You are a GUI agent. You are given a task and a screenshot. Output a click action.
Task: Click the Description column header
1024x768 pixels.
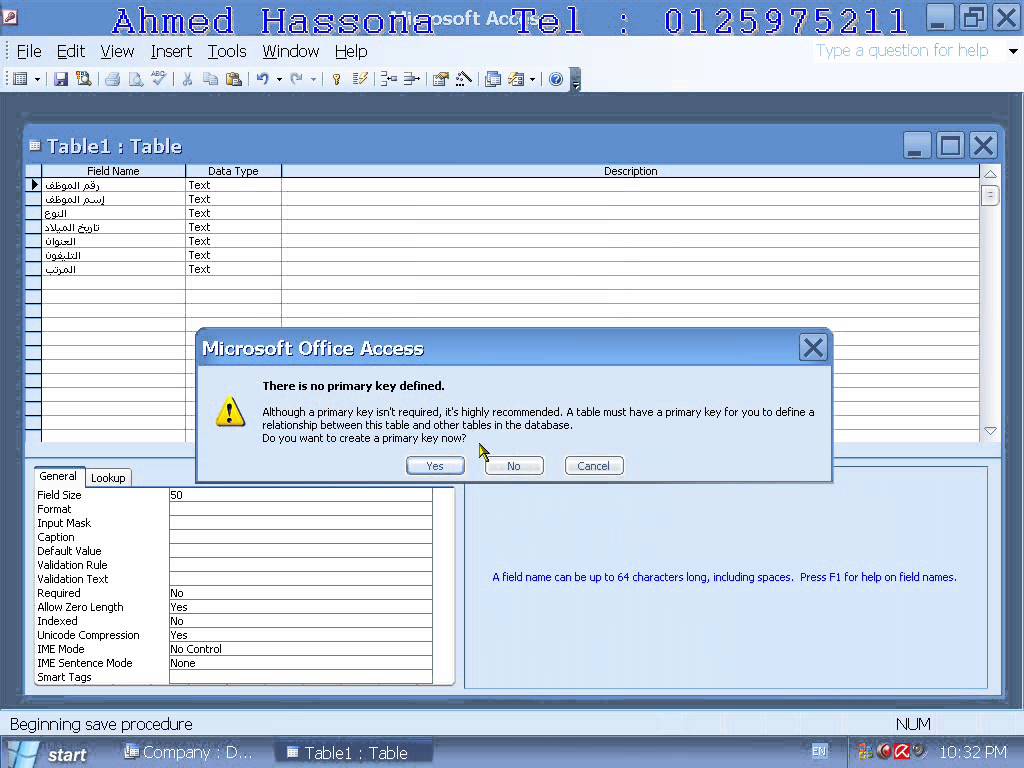(630, 171)
